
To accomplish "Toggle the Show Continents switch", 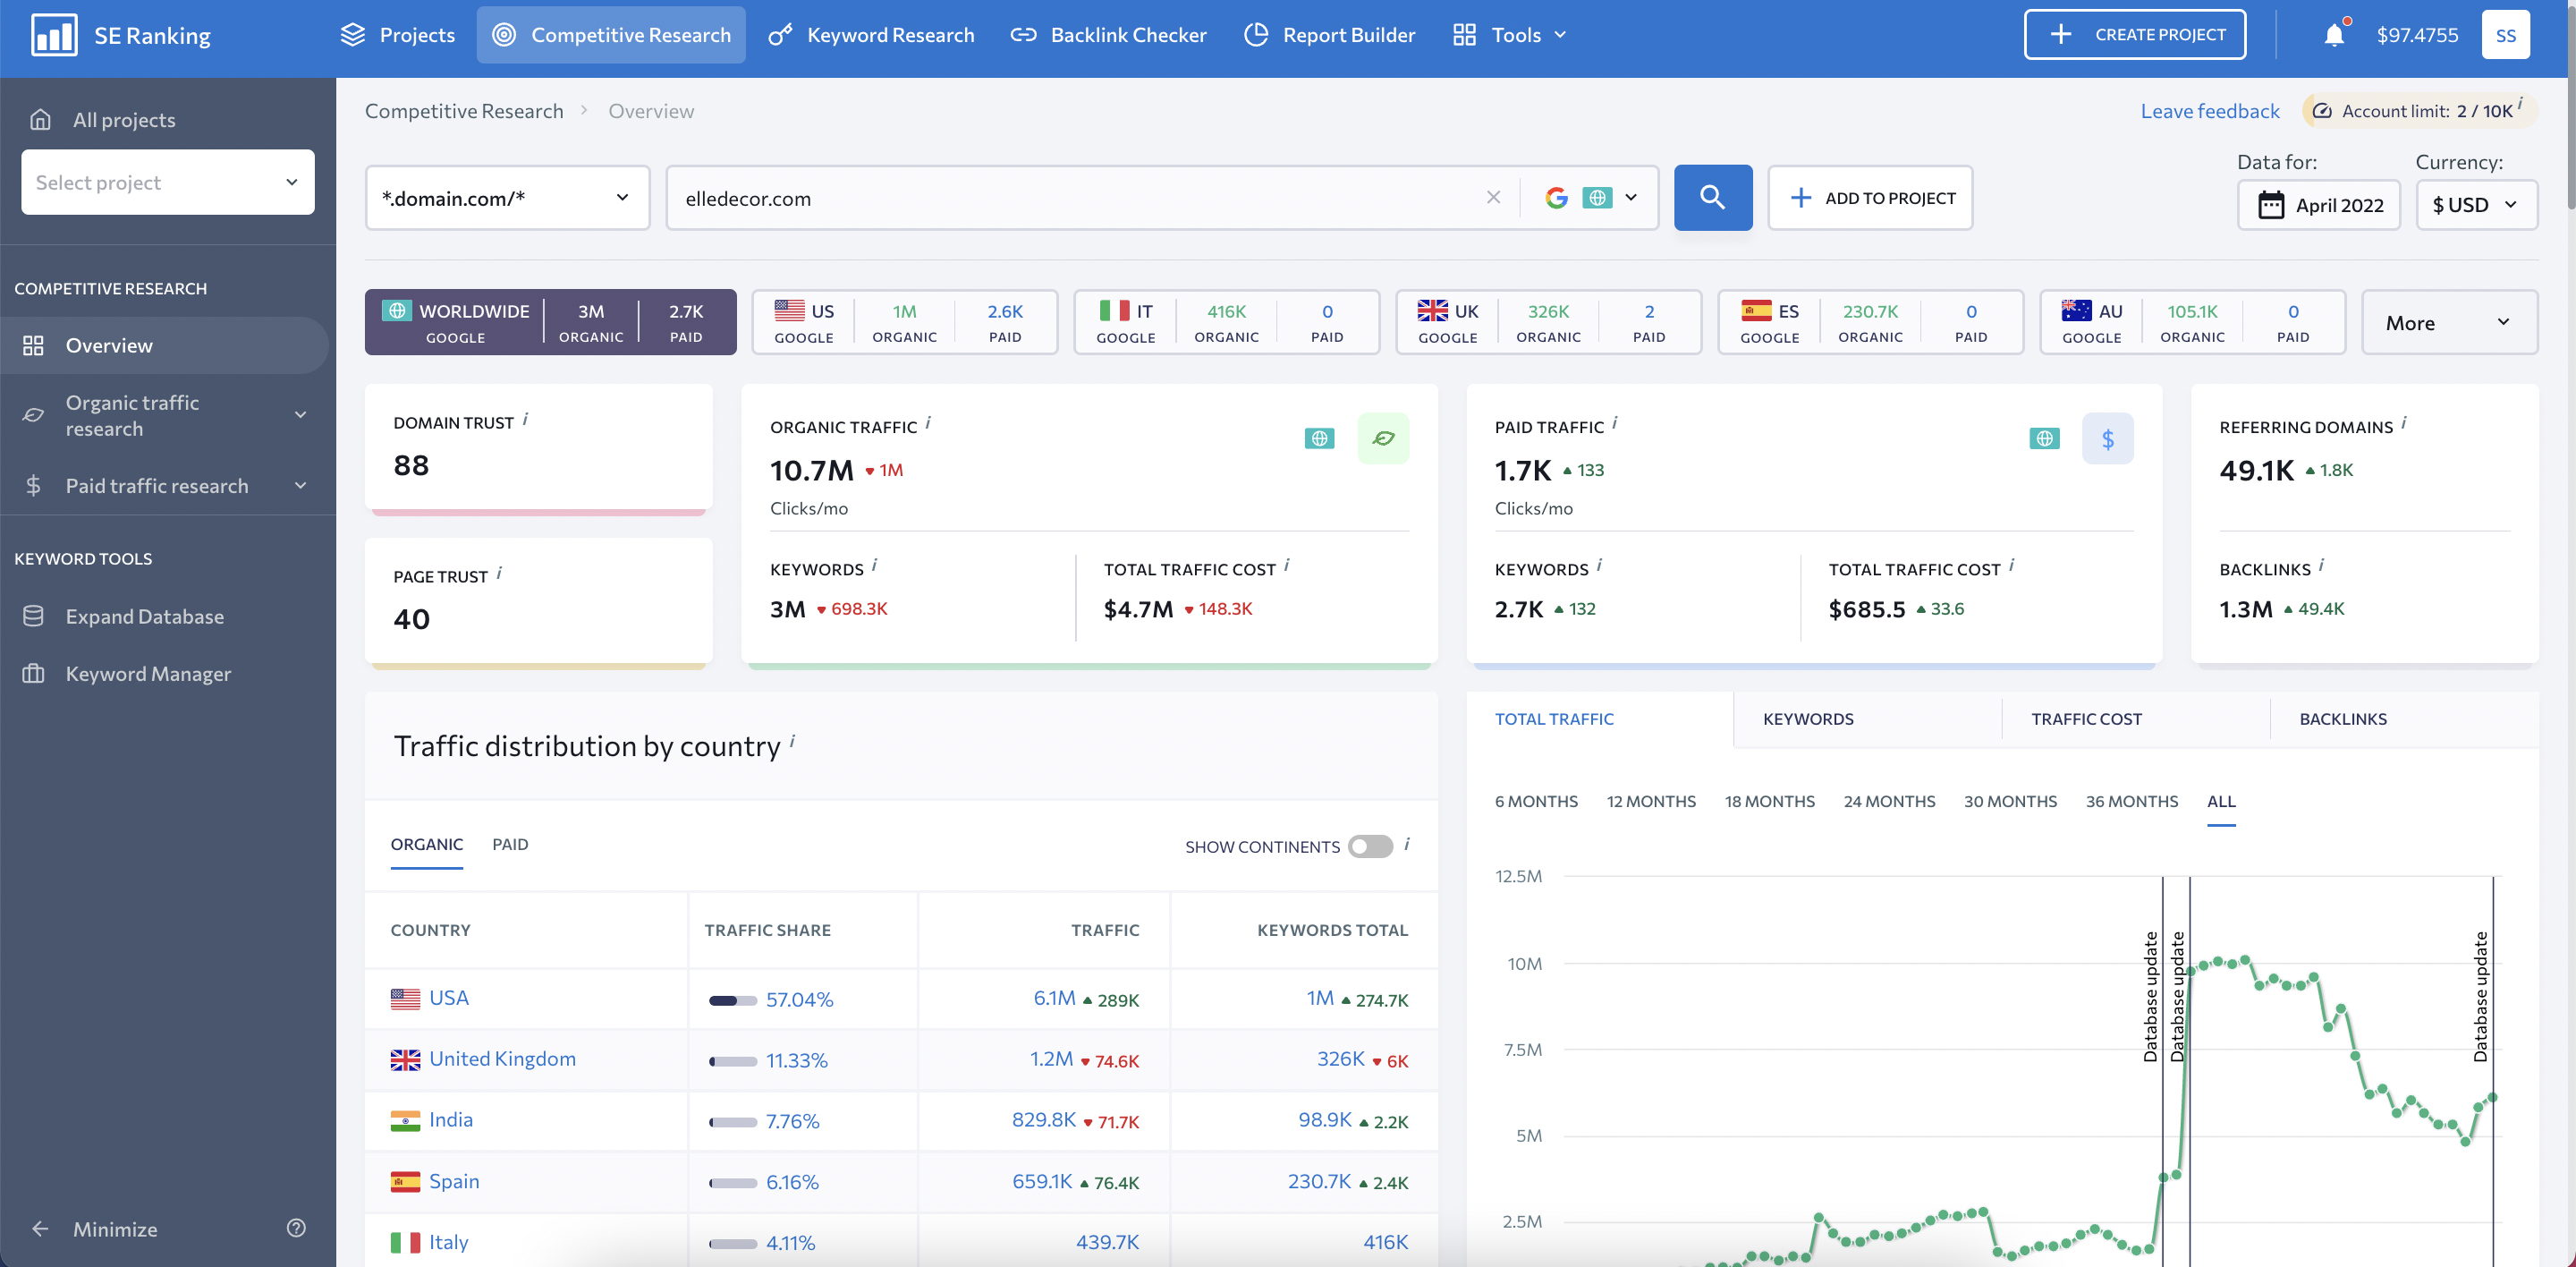I will click(1370, 846).
